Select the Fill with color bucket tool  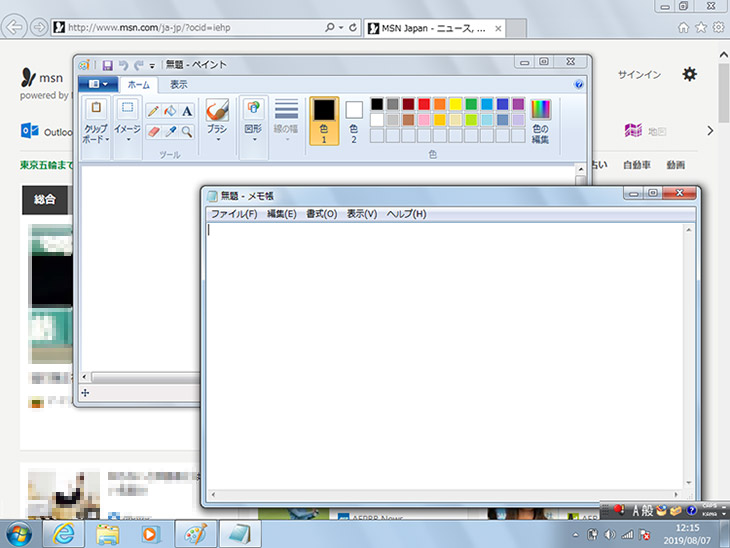[x=170, y=111]
